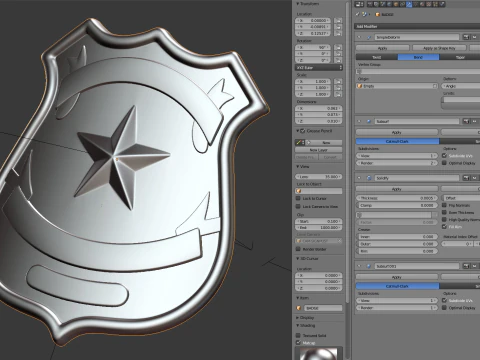Click the Solidify Thickness slider
The height and width of the screenshot is (360, 480).
[x=397, y=198]
